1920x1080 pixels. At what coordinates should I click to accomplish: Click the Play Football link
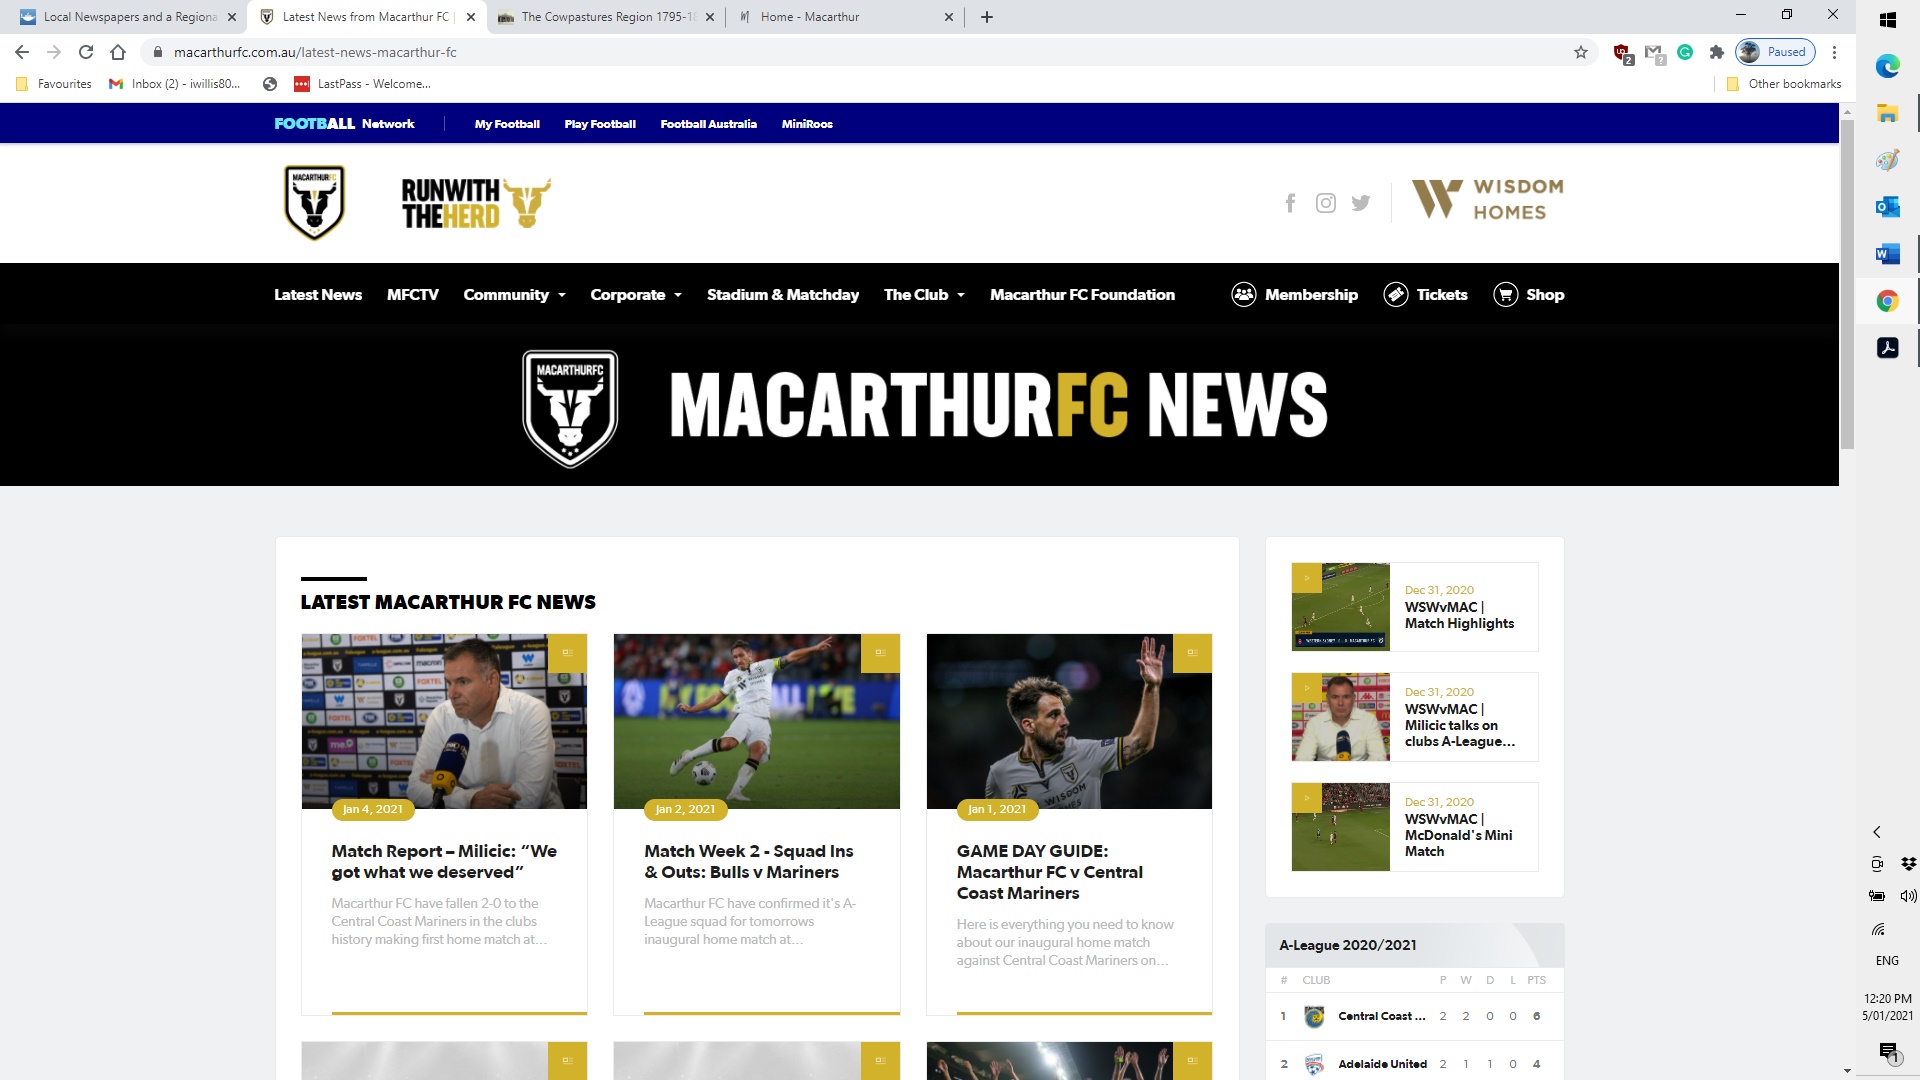click(x=599, y=124)
